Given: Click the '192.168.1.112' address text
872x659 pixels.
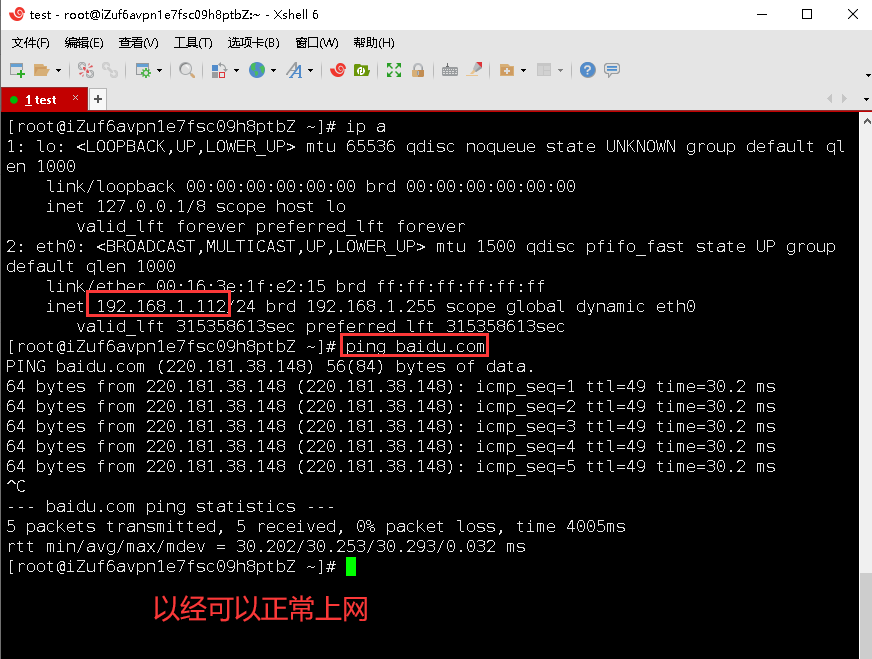Looking at the screenshot, I should 162,306.
